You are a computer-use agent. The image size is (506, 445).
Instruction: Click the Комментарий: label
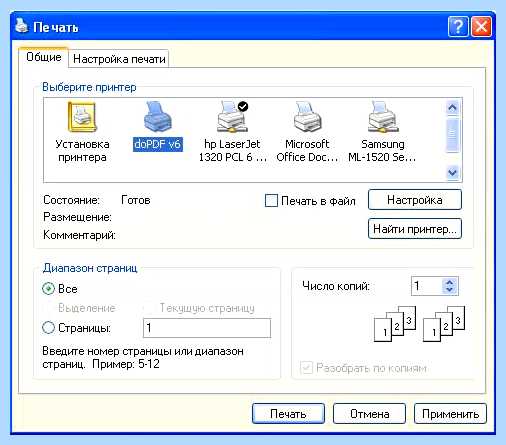click(x=79, y=235)
